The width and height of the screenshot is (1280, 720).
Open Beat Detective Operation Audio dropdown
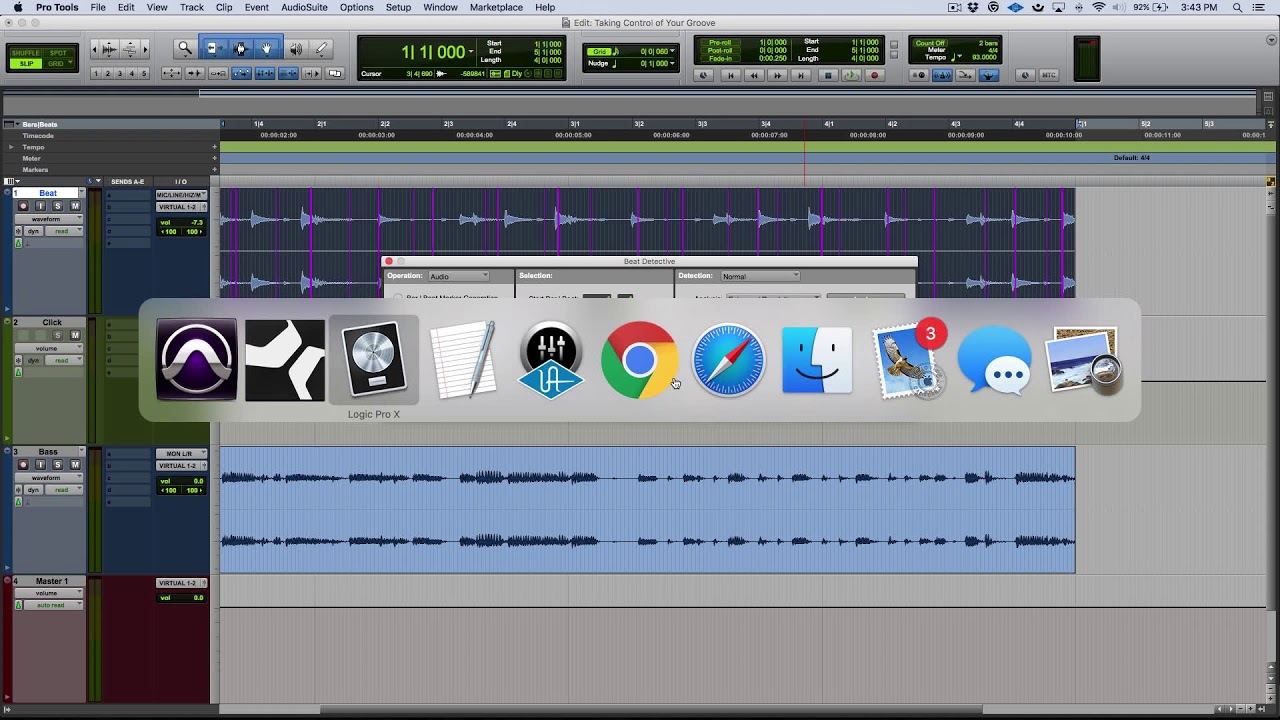(x=459, y=276)
